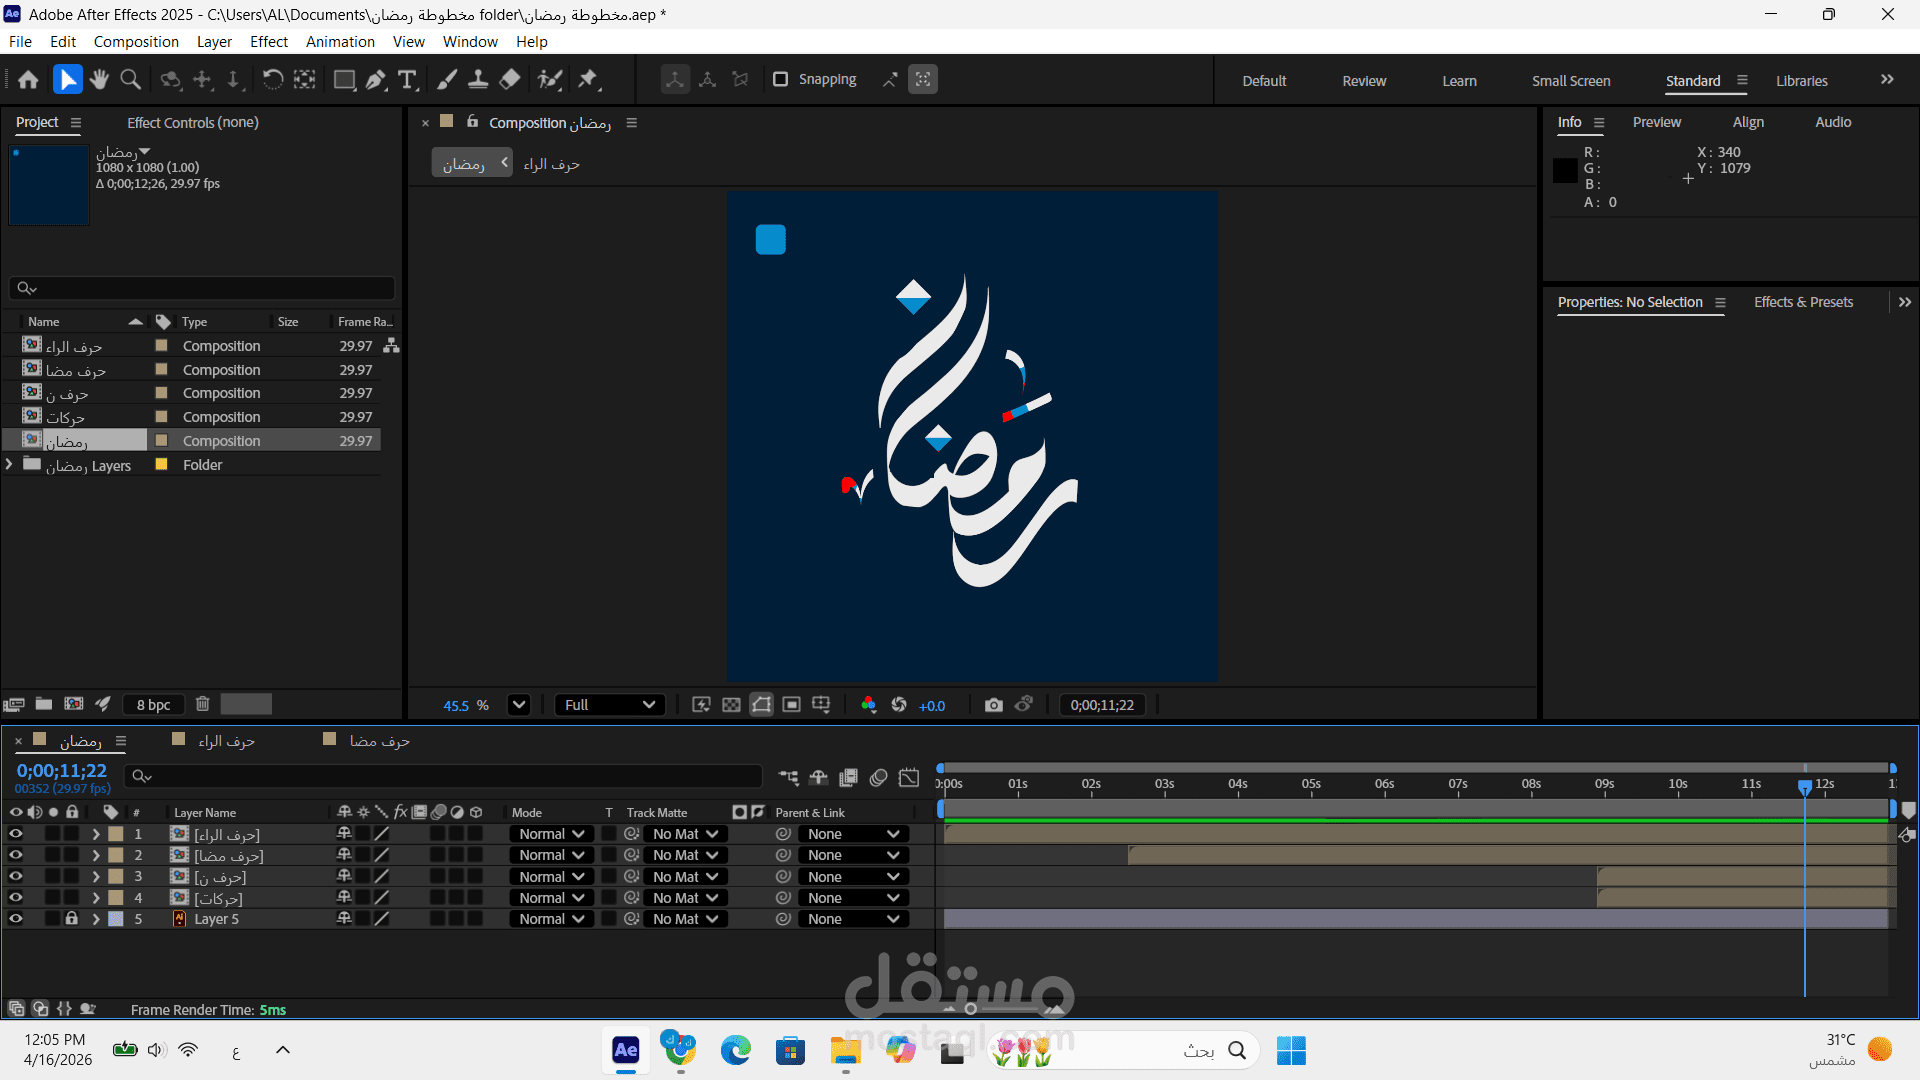Open Track Matte dropdown for layer 2
This screenshot has width=1920, height=1080.
point(685,855)
